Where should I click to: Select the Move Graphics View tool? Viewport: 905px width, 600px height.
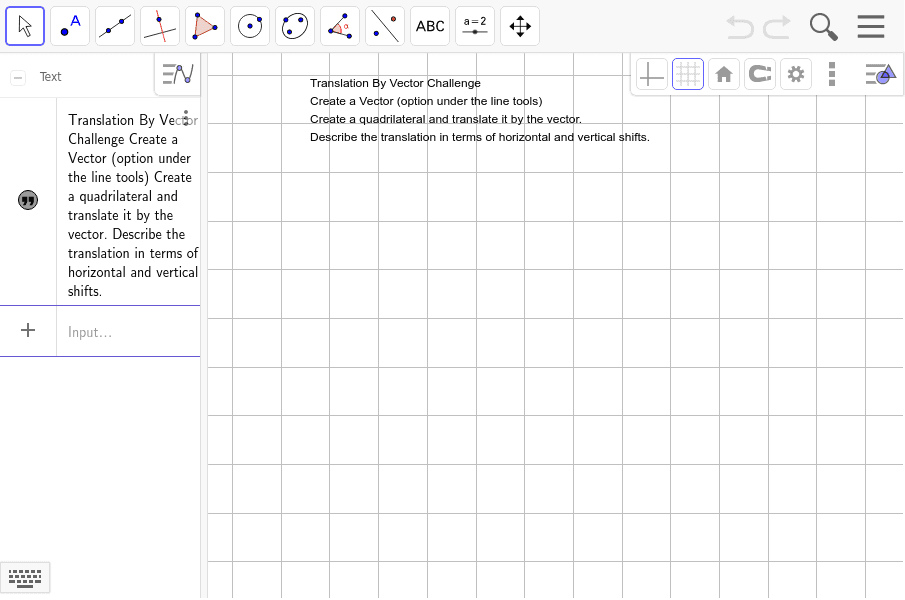(x=520, y=26)
